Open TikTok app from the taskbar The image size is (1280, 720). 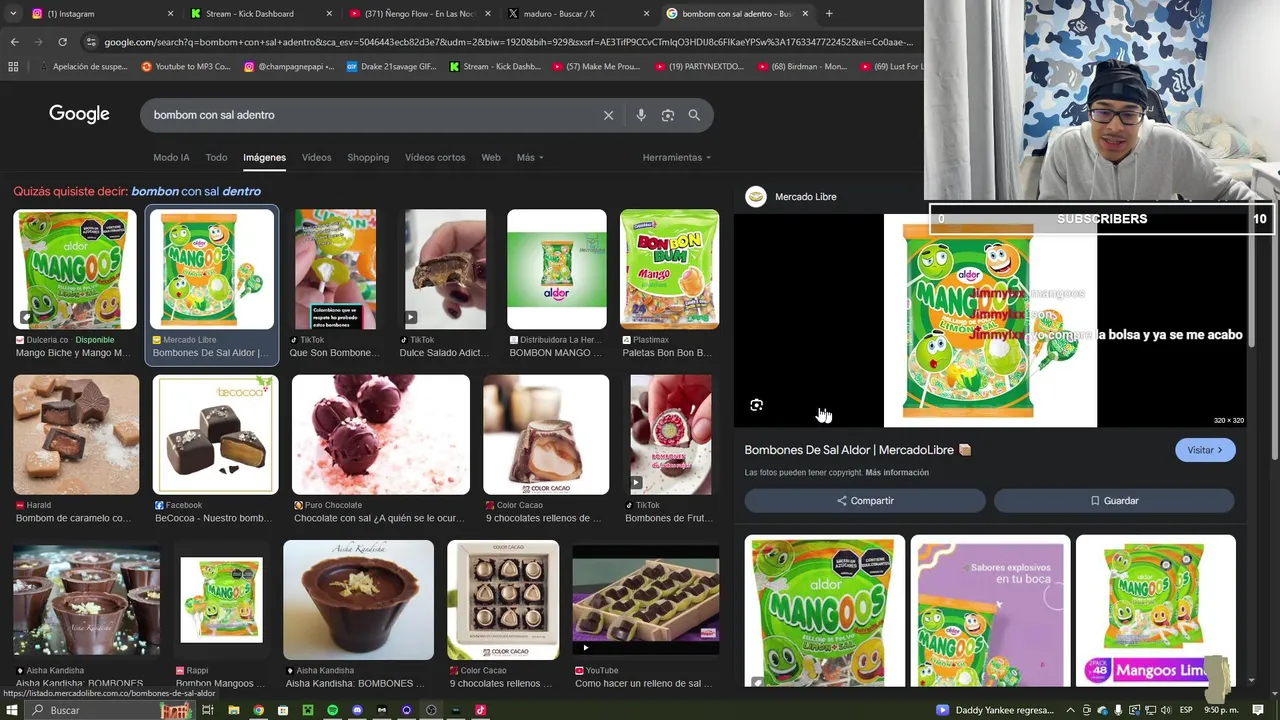(480, 710)
